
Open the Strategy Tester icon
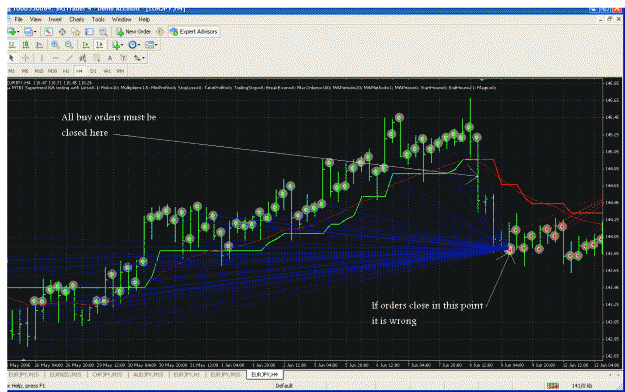103,32
